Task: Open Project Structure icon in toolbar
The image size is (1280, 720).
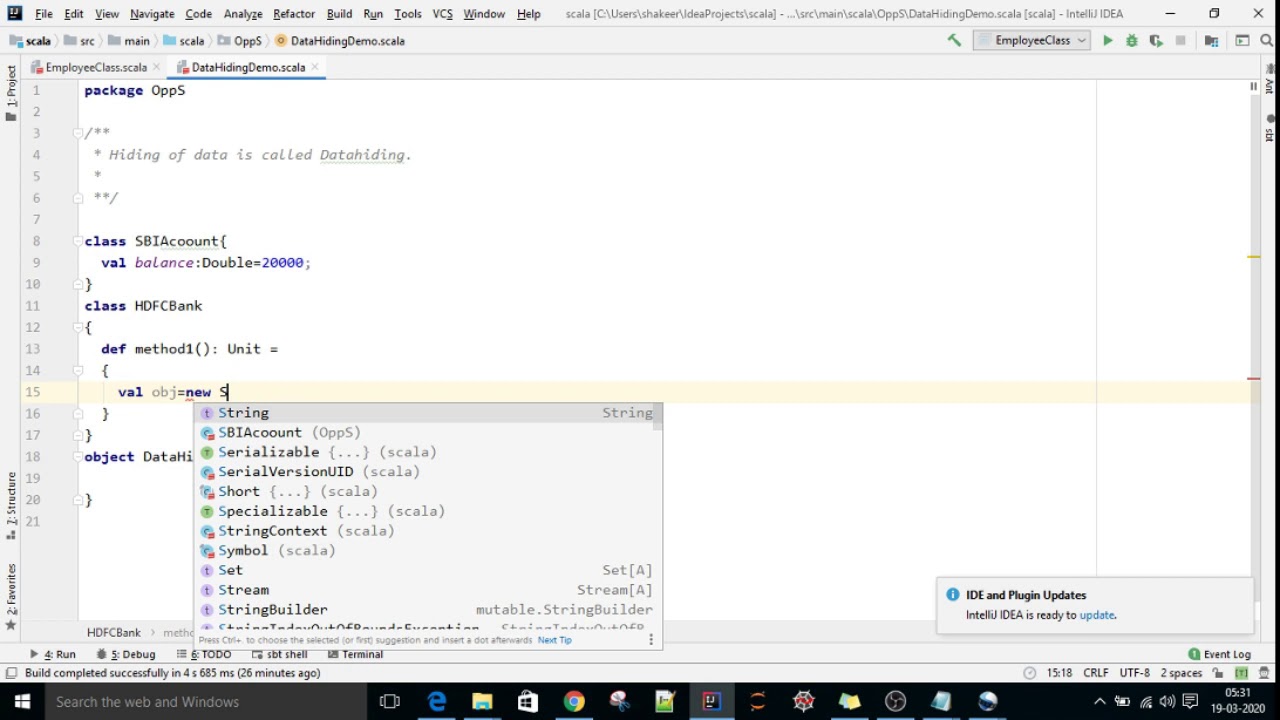Action: click(x=1212, y=41)
